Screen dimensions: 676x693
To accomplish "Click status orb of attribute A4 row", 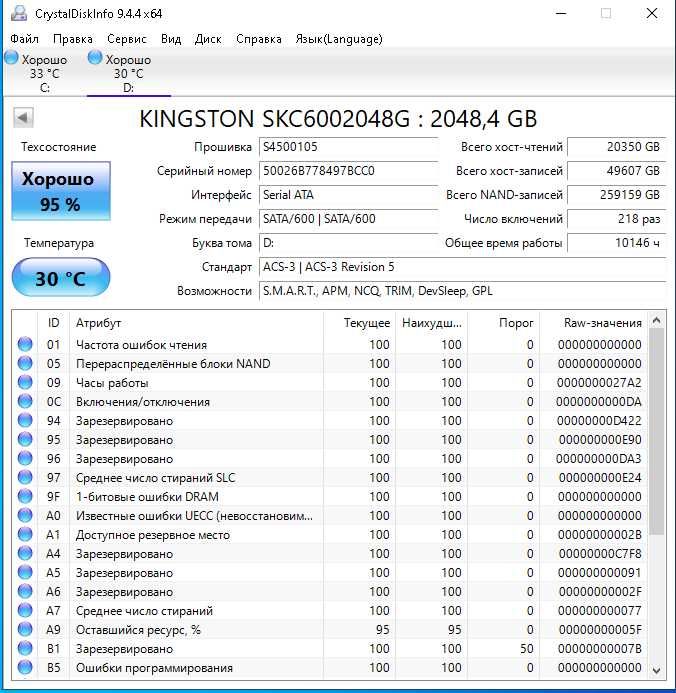I will click(x=25, y=553).
